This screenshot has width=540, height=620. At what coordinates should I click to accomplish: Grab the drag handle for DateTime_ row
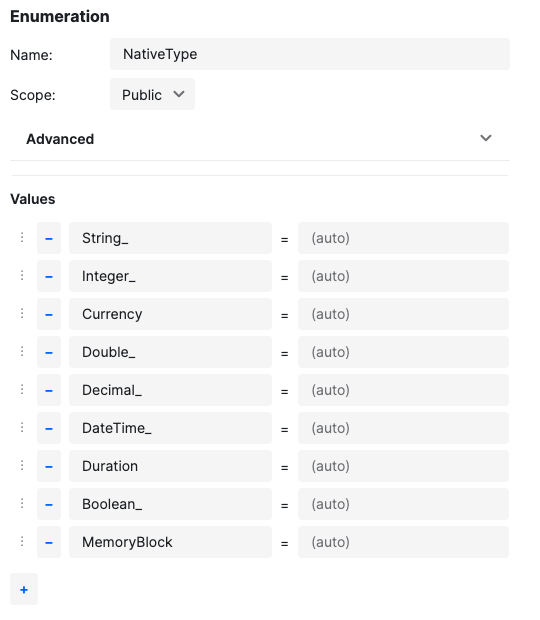(x=22, y=427)
